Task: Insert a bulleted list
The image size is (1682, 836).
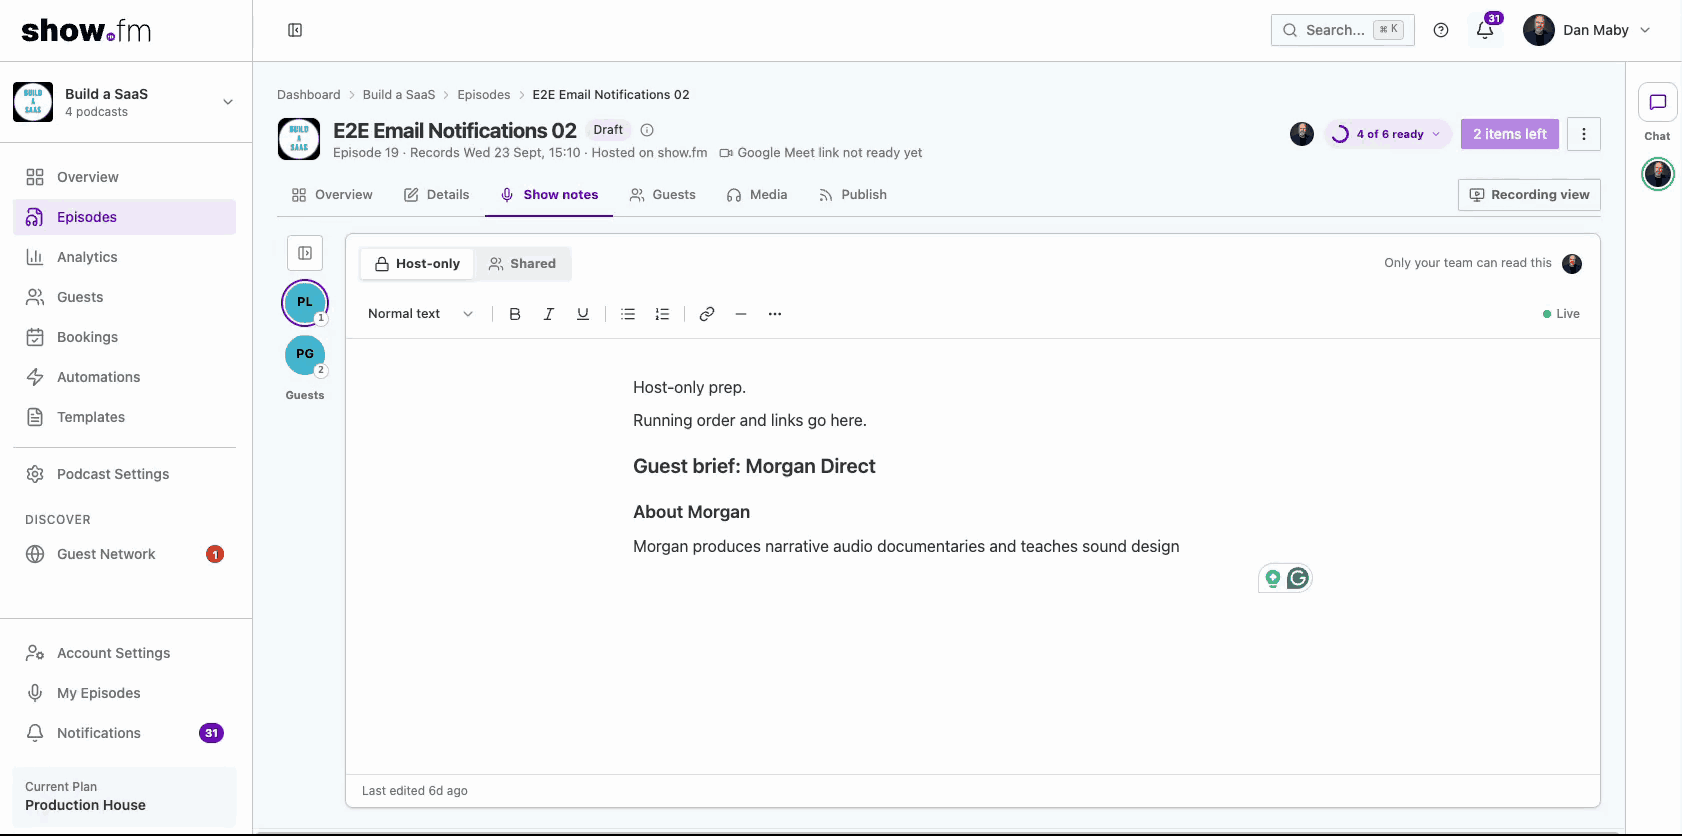Action: tap(628, 314)
